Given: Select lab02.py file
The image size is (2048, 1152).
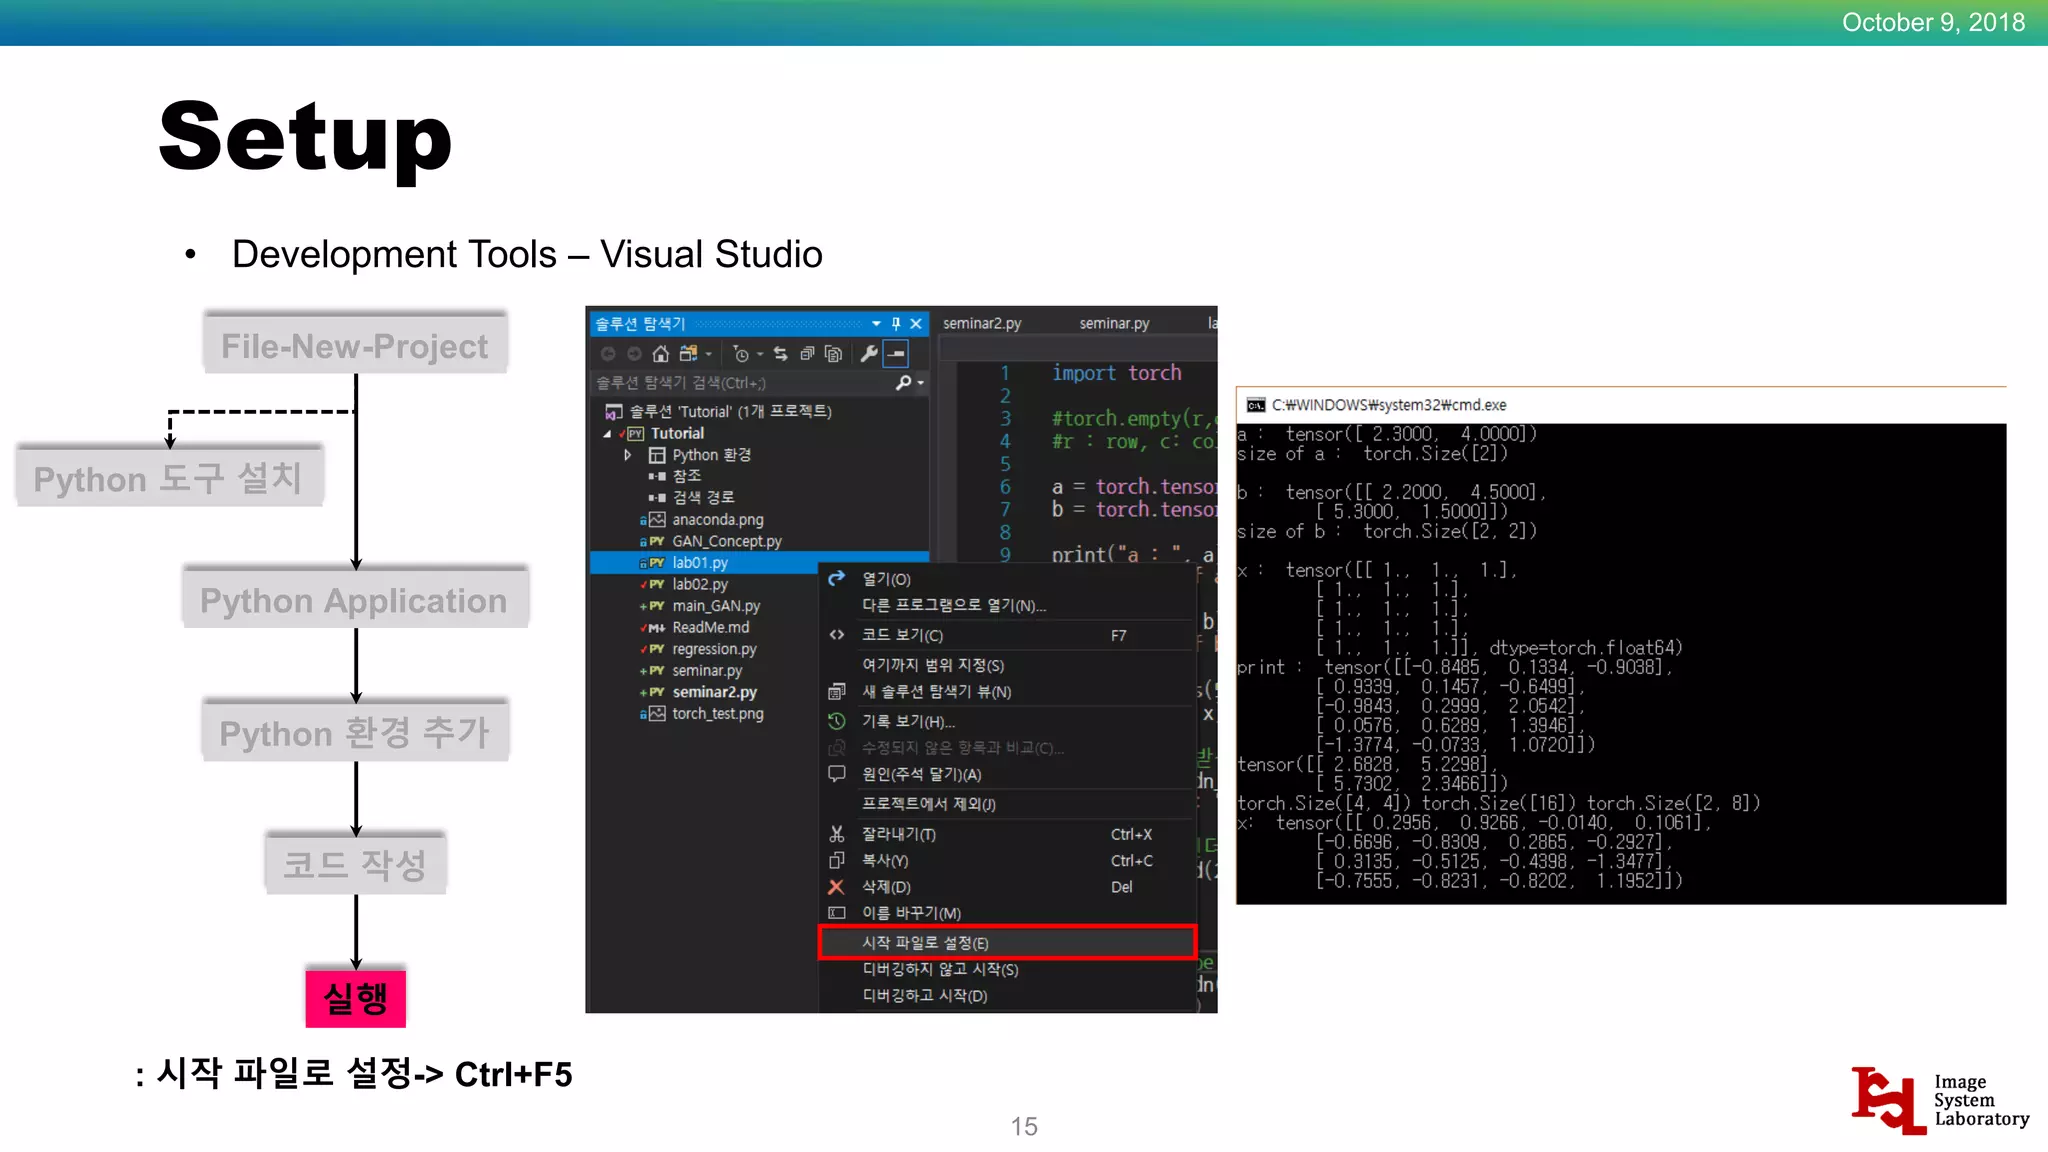Looking at the screenshot, I should (700, 584).
